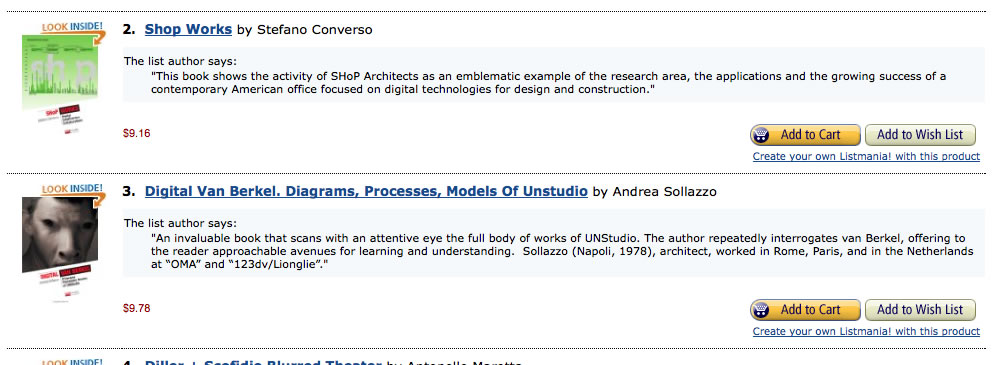Click Look Inside badge on item 4
Viewport: 1000px width, 365px height.
(x=71, y=362)
